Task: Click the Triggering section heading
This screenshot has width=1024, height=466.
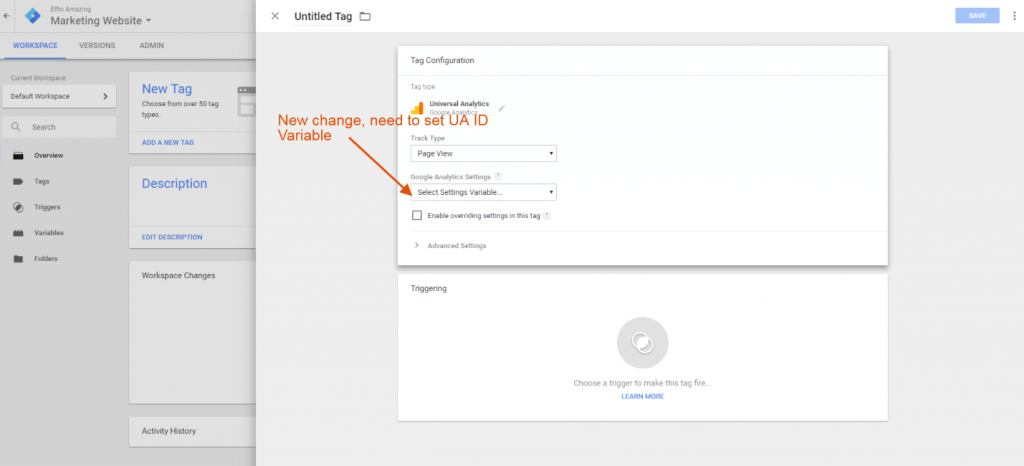Action: point(428,288)
